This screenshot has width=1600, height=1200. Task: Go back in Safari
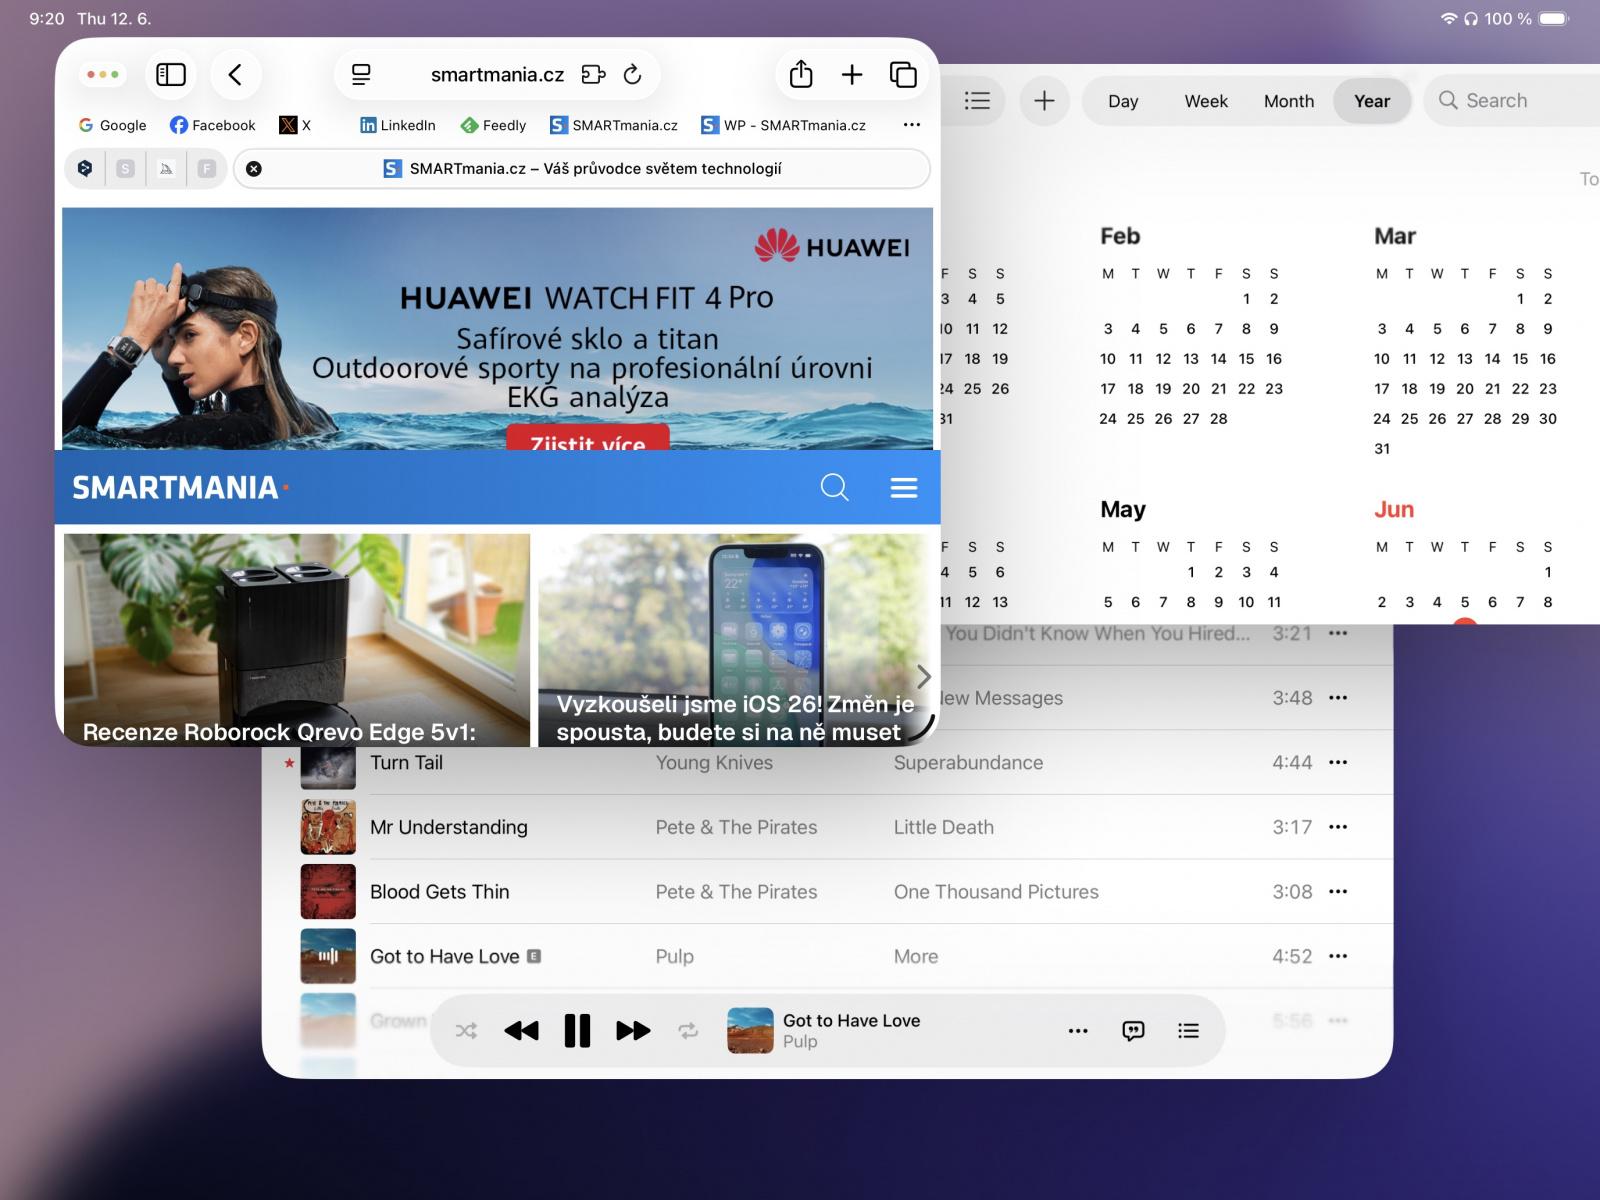point(236,75)
